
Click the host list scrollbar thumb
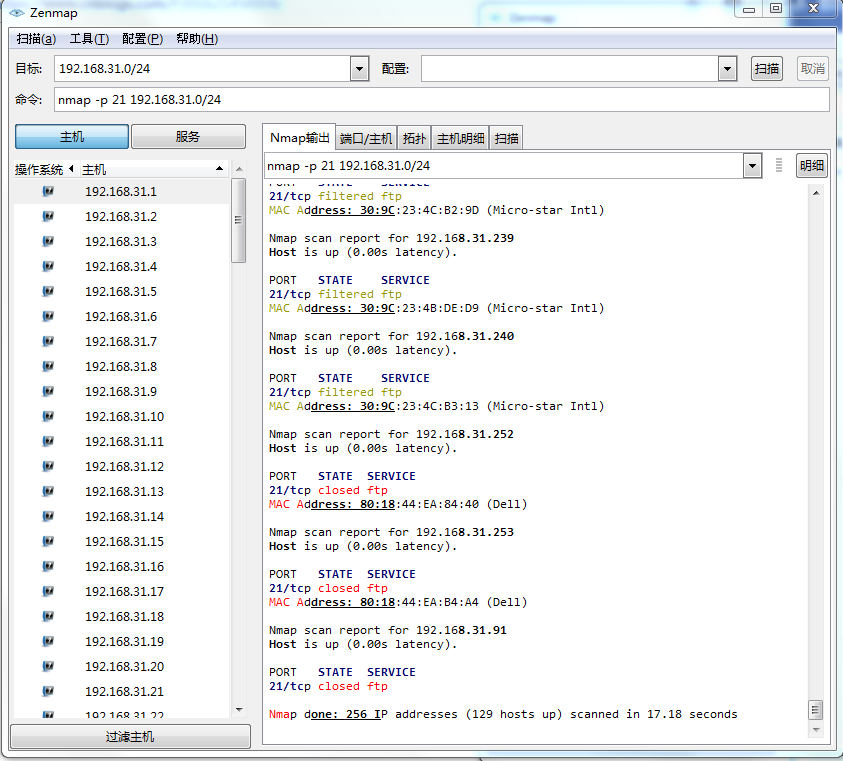tap(238, 221)
